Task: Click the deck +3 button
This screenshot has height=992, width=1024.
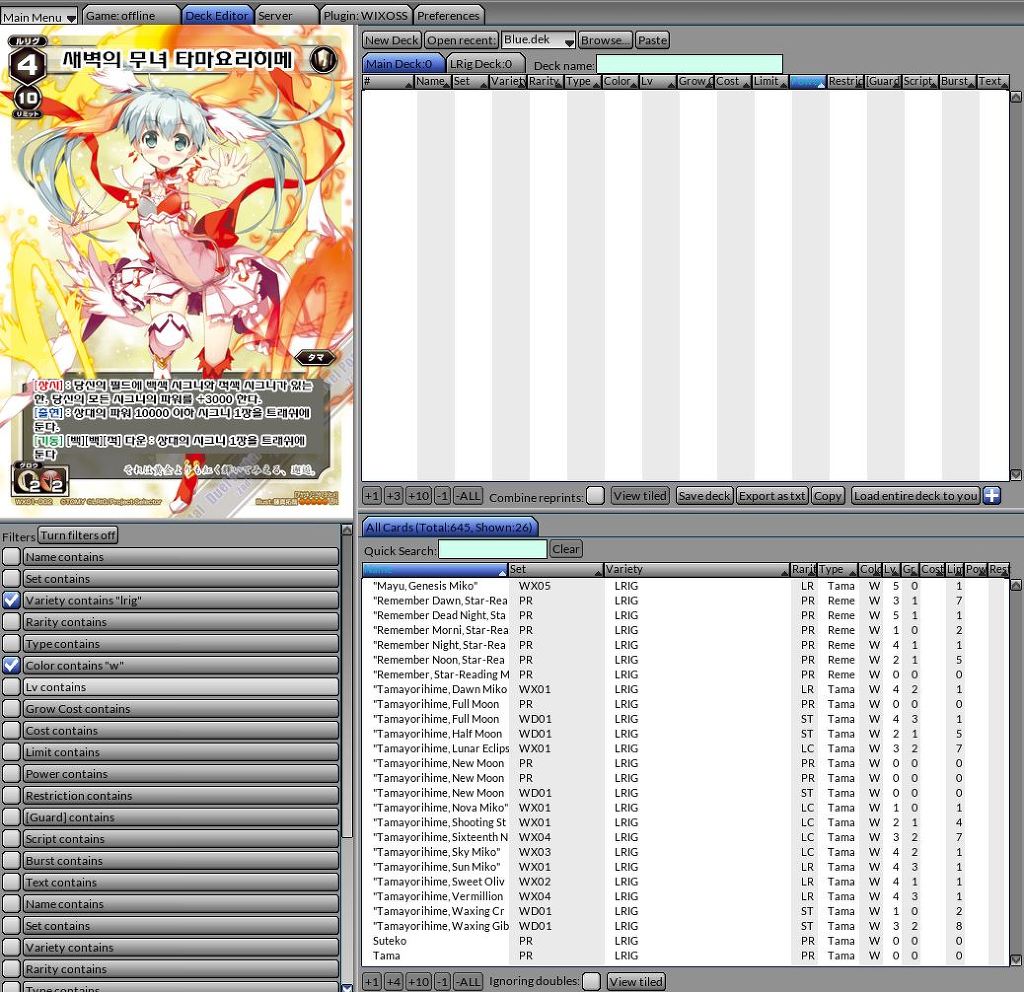Action: [x=393, y=496]
